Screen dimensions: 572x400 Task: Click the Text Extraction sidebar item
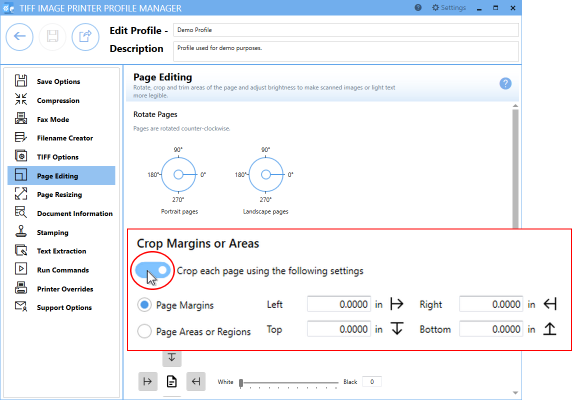pos(61,251)
